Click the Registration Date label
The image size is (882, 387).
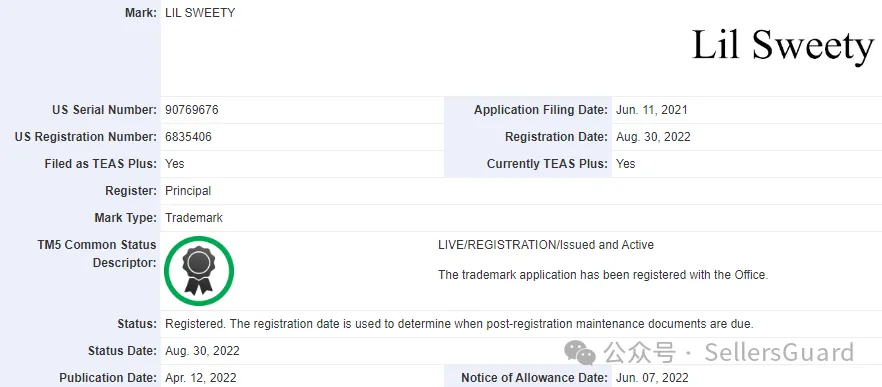coord(556,137)
